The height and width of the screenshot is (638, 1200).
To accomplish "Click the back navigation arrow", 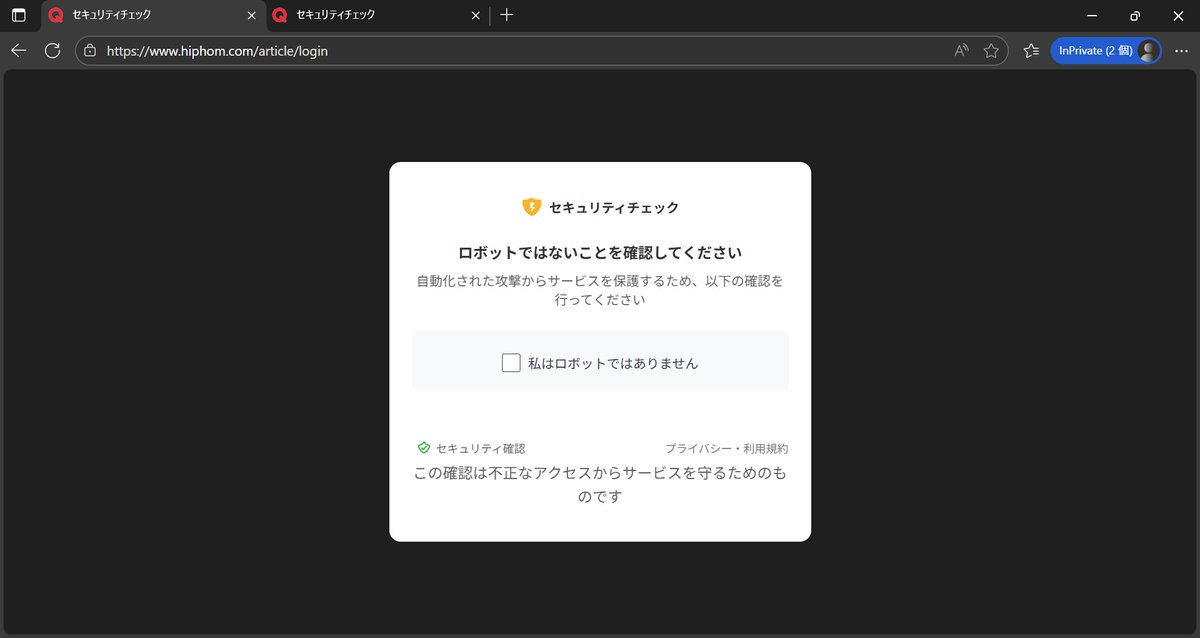I will coord(18,50).
